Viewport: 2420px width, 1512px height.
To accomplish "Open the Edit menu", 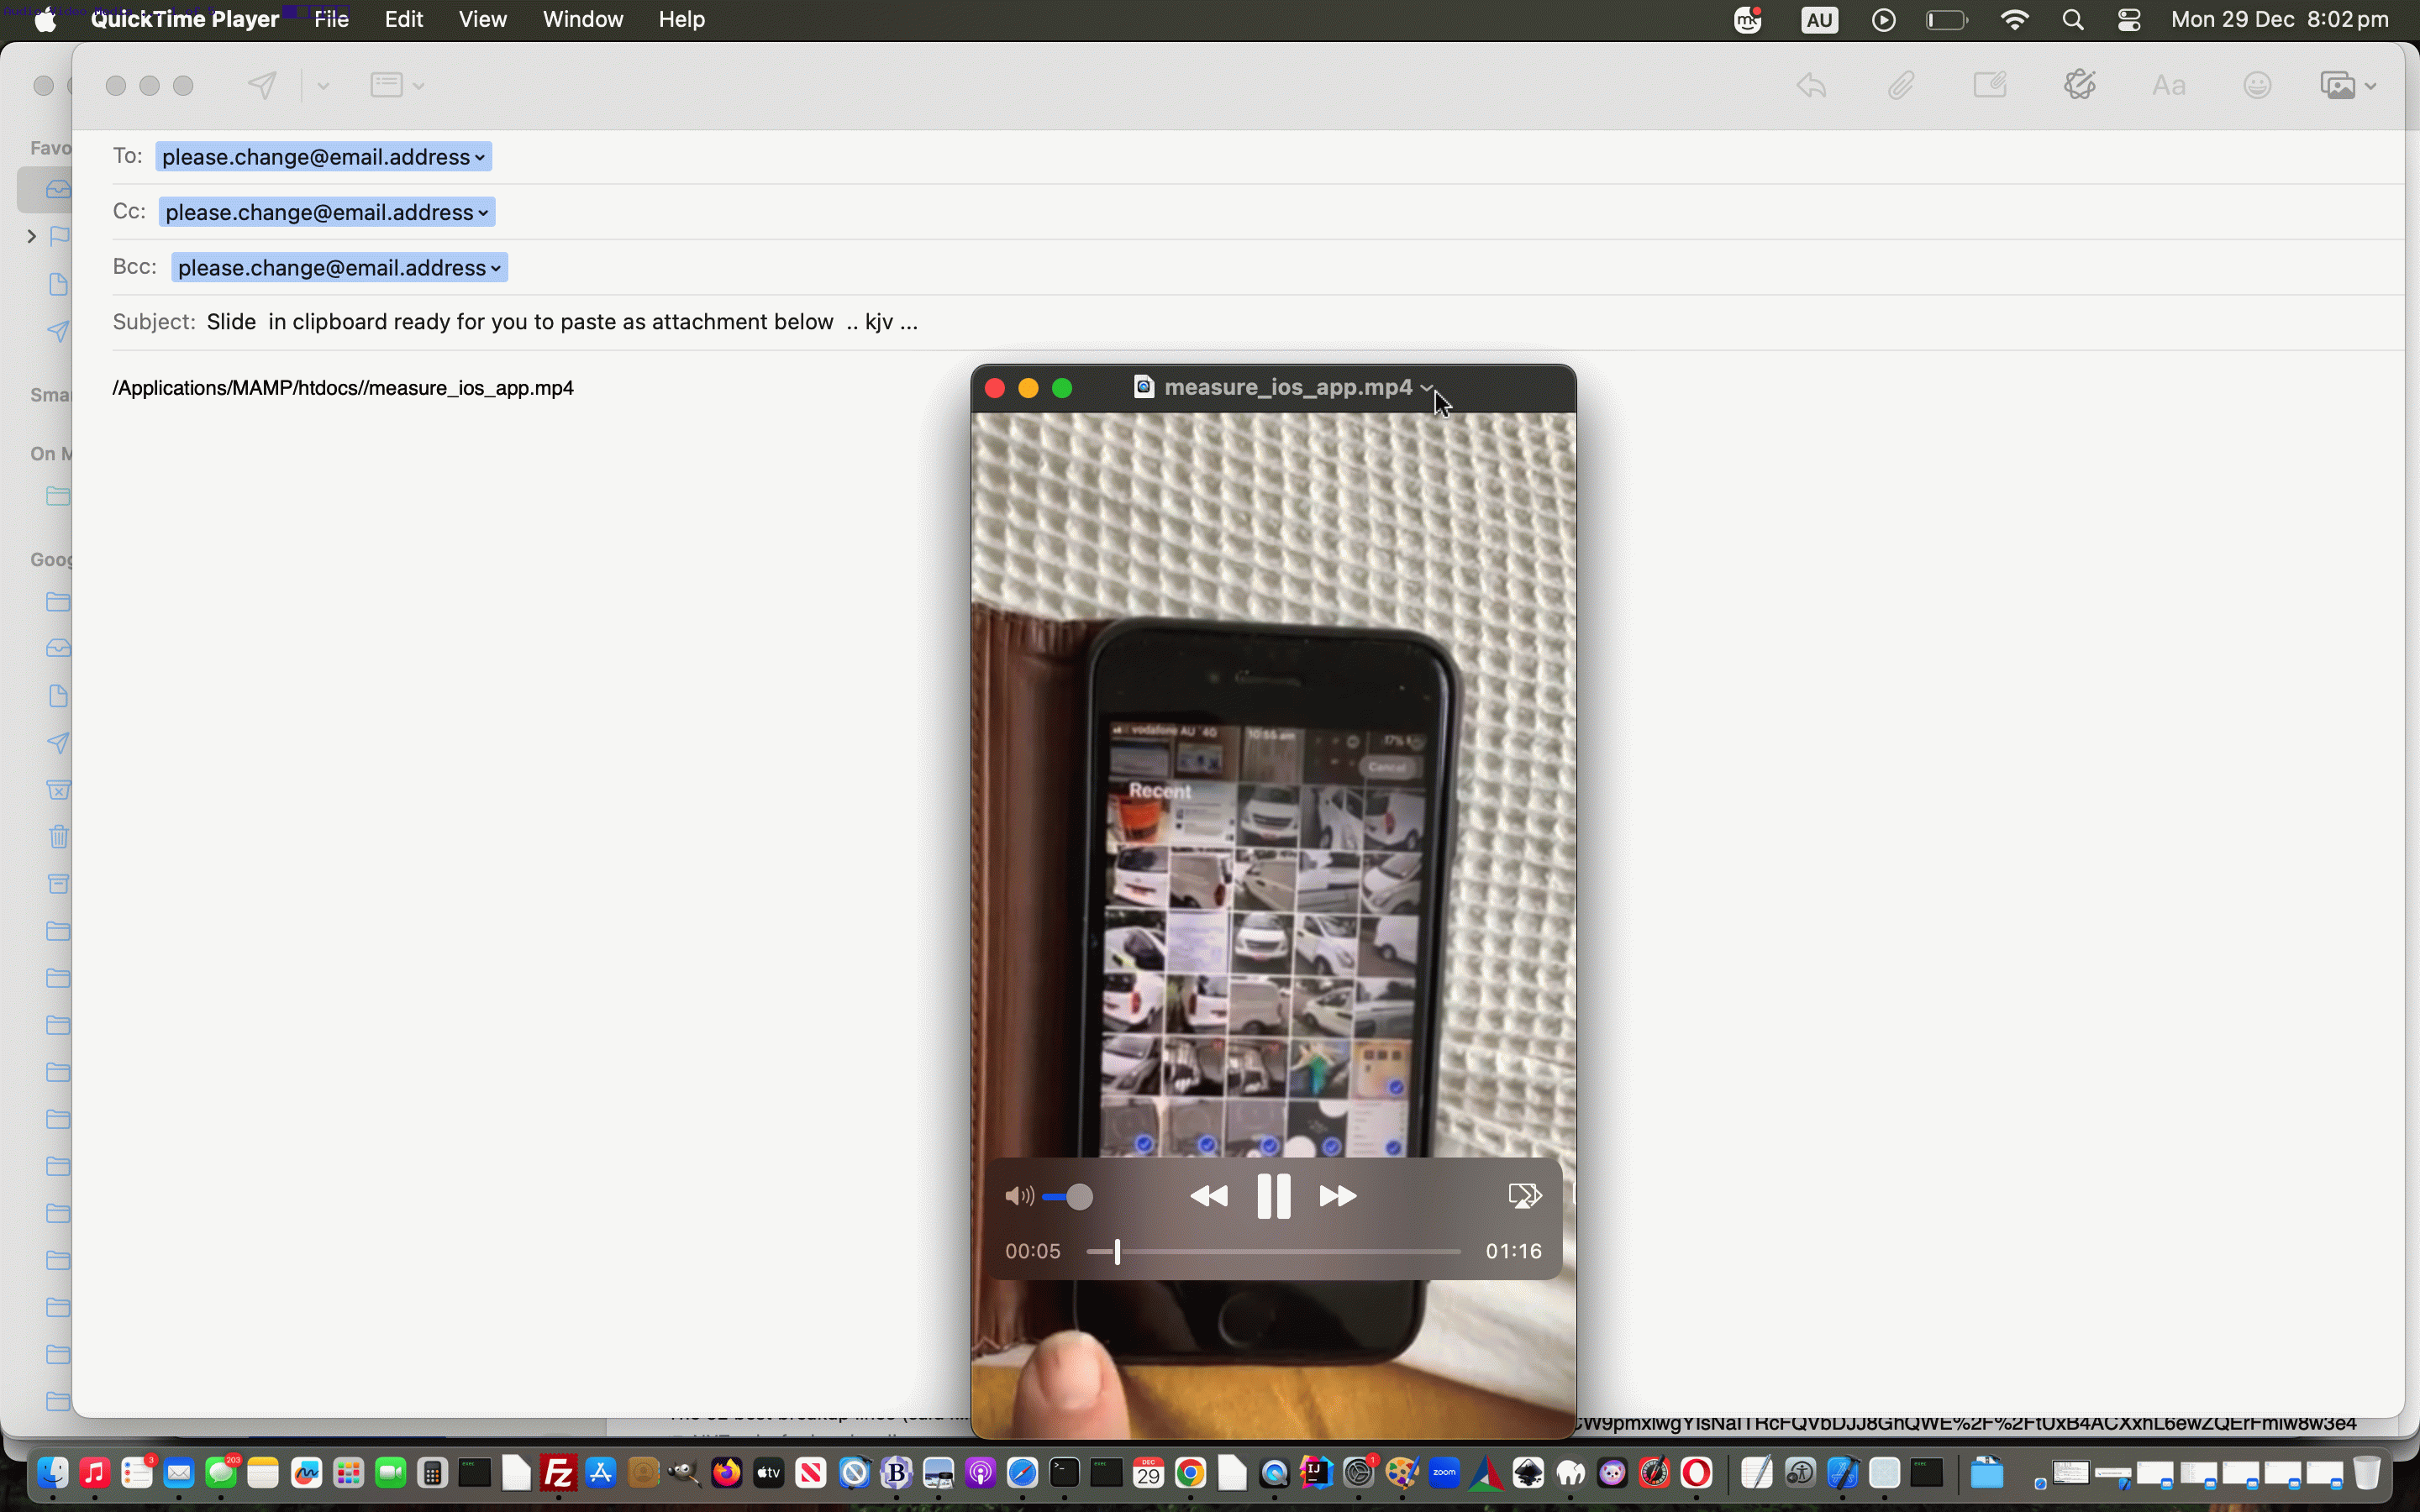I will pyautogui.click(x=403, y=19).
